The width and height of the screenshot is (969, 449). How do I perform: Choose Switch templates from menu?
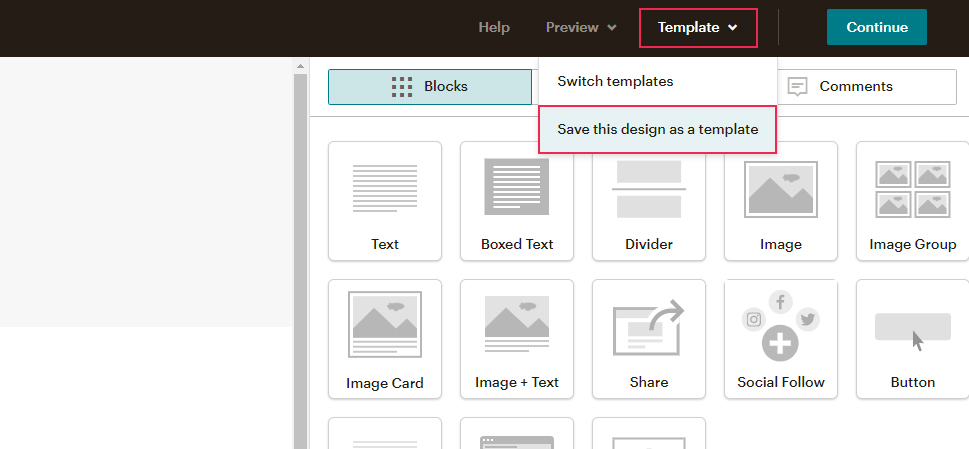click(x=658, y=82)
